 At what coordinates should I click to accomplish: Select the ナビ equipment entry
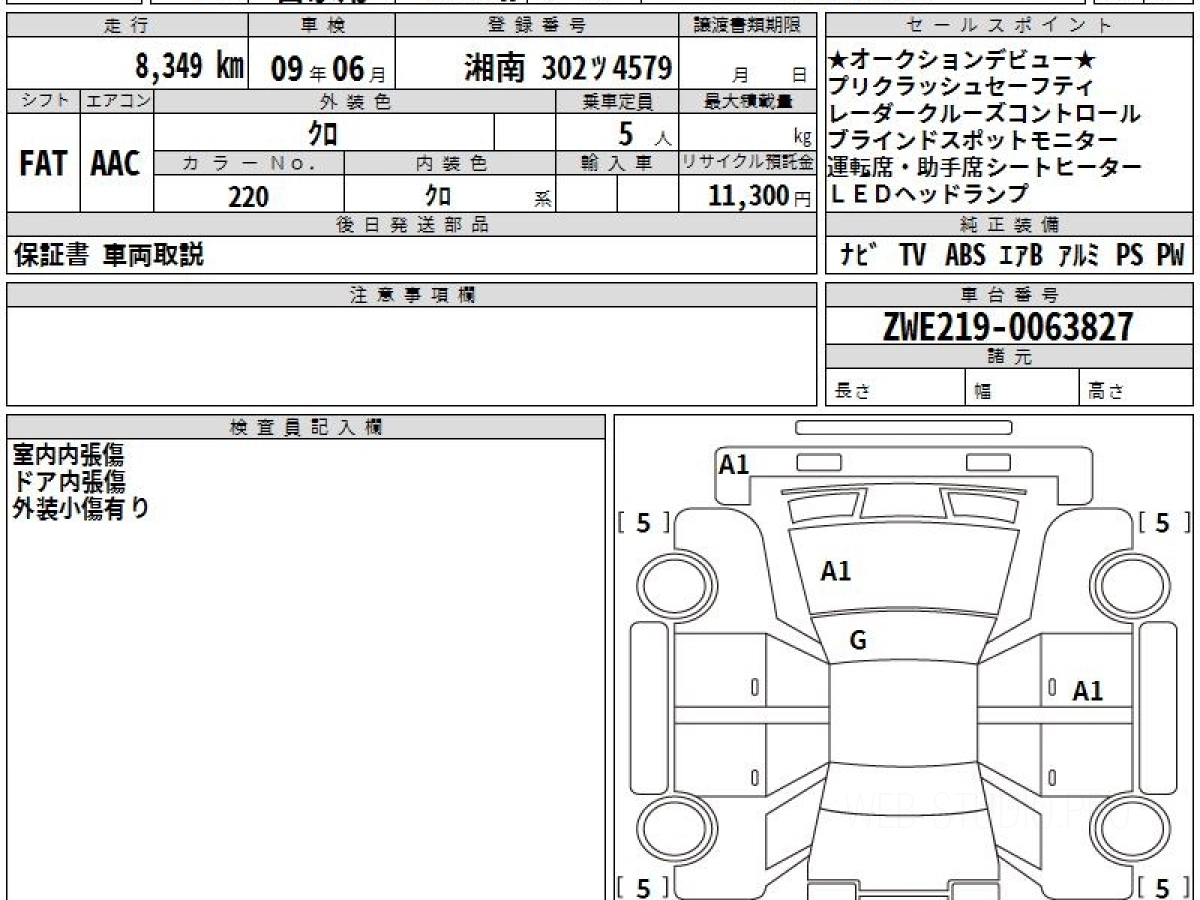click(860, 255)
